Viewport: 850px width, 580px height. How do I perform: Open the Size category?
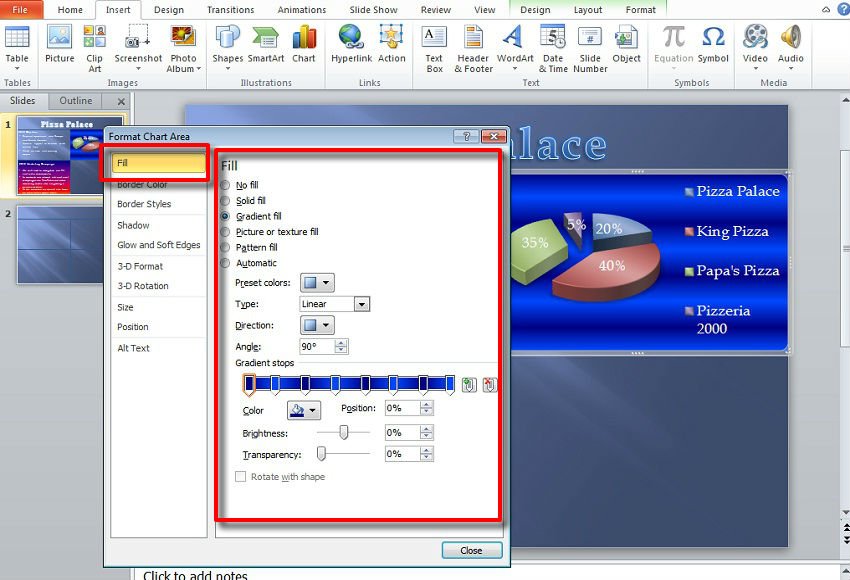click(125, 307)
